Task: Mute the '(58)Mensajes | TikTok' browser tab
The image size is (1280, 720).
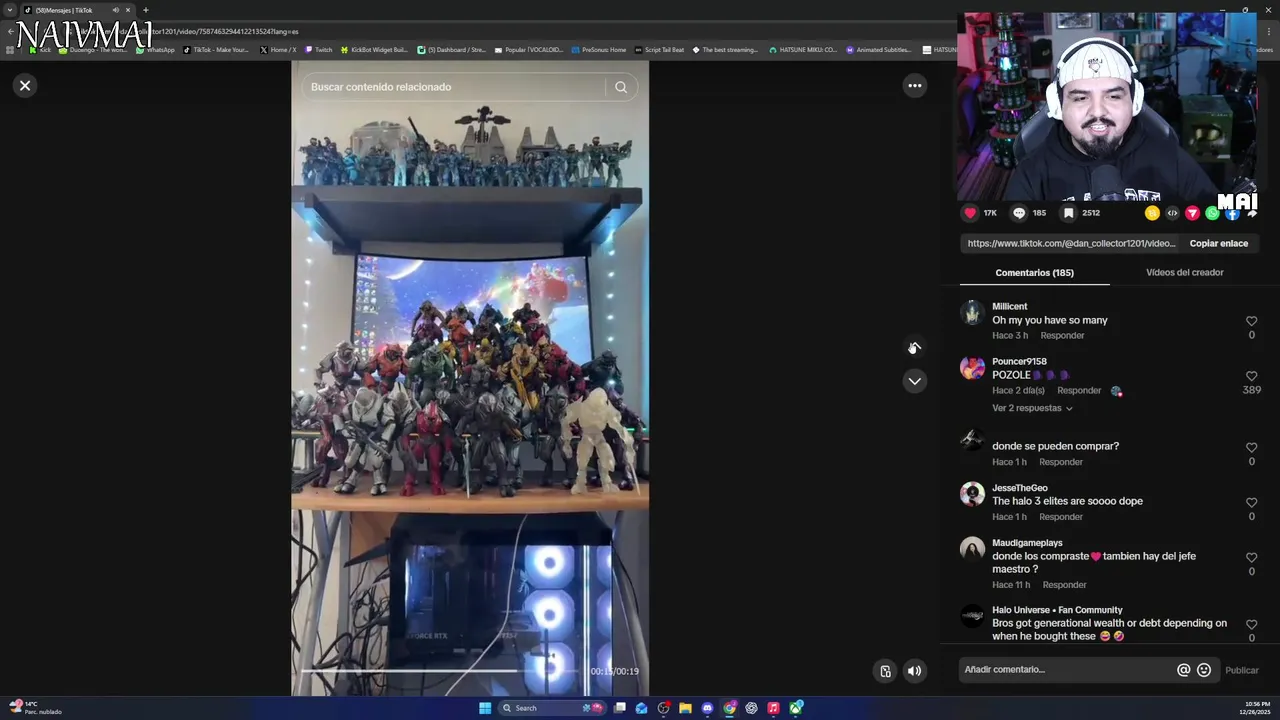Action: [x=116, y=10]
